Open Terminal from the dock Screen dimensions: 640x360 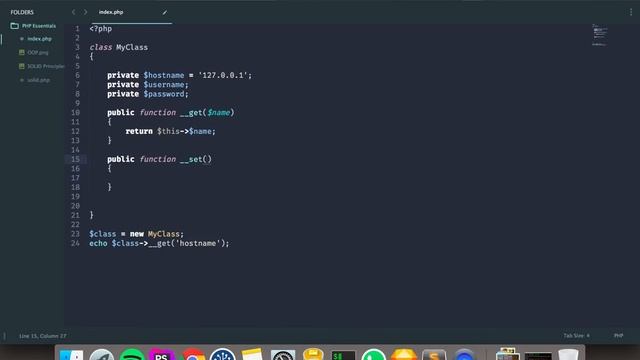[x=343, y=355]
